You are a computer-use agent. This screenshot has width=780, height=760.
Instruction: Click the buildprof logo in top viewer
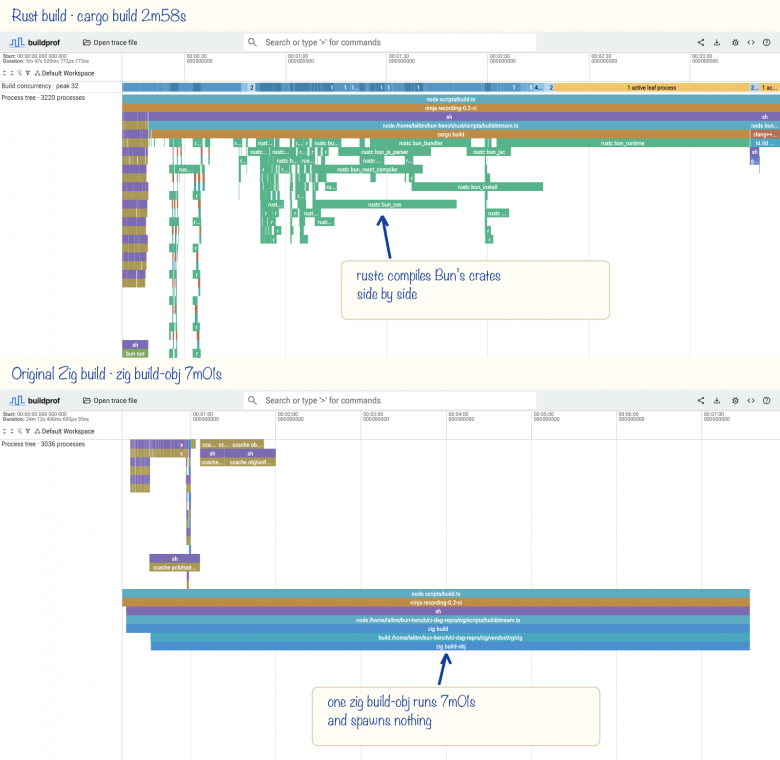[x=35, y=43]
